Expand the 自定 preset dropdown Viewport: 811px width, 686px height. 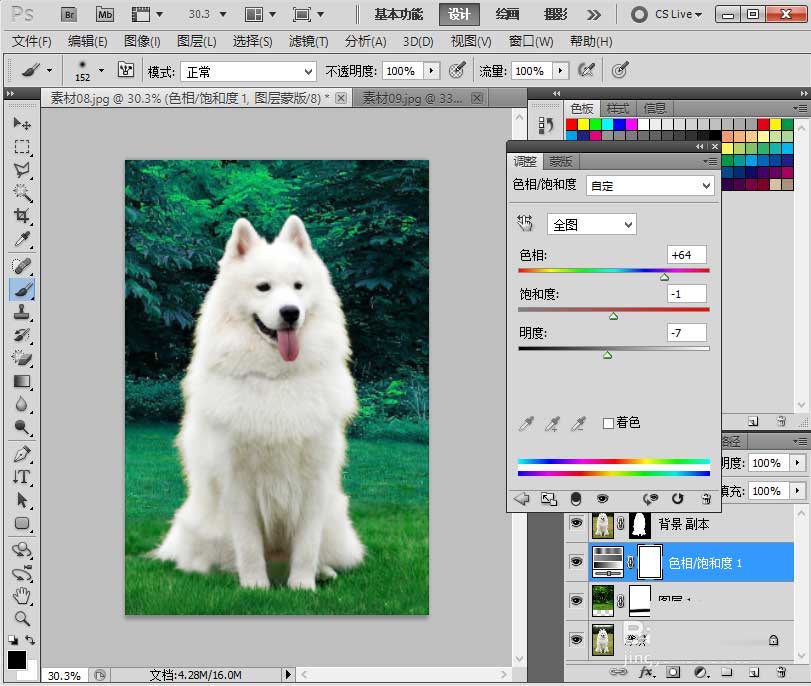point(650,186)
